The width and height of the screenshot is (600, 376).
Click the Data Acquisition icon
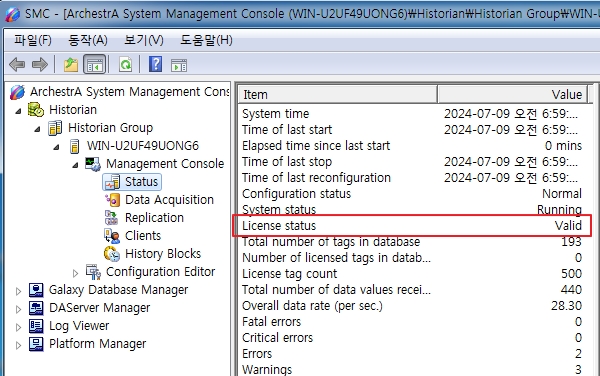click(112, 200)
